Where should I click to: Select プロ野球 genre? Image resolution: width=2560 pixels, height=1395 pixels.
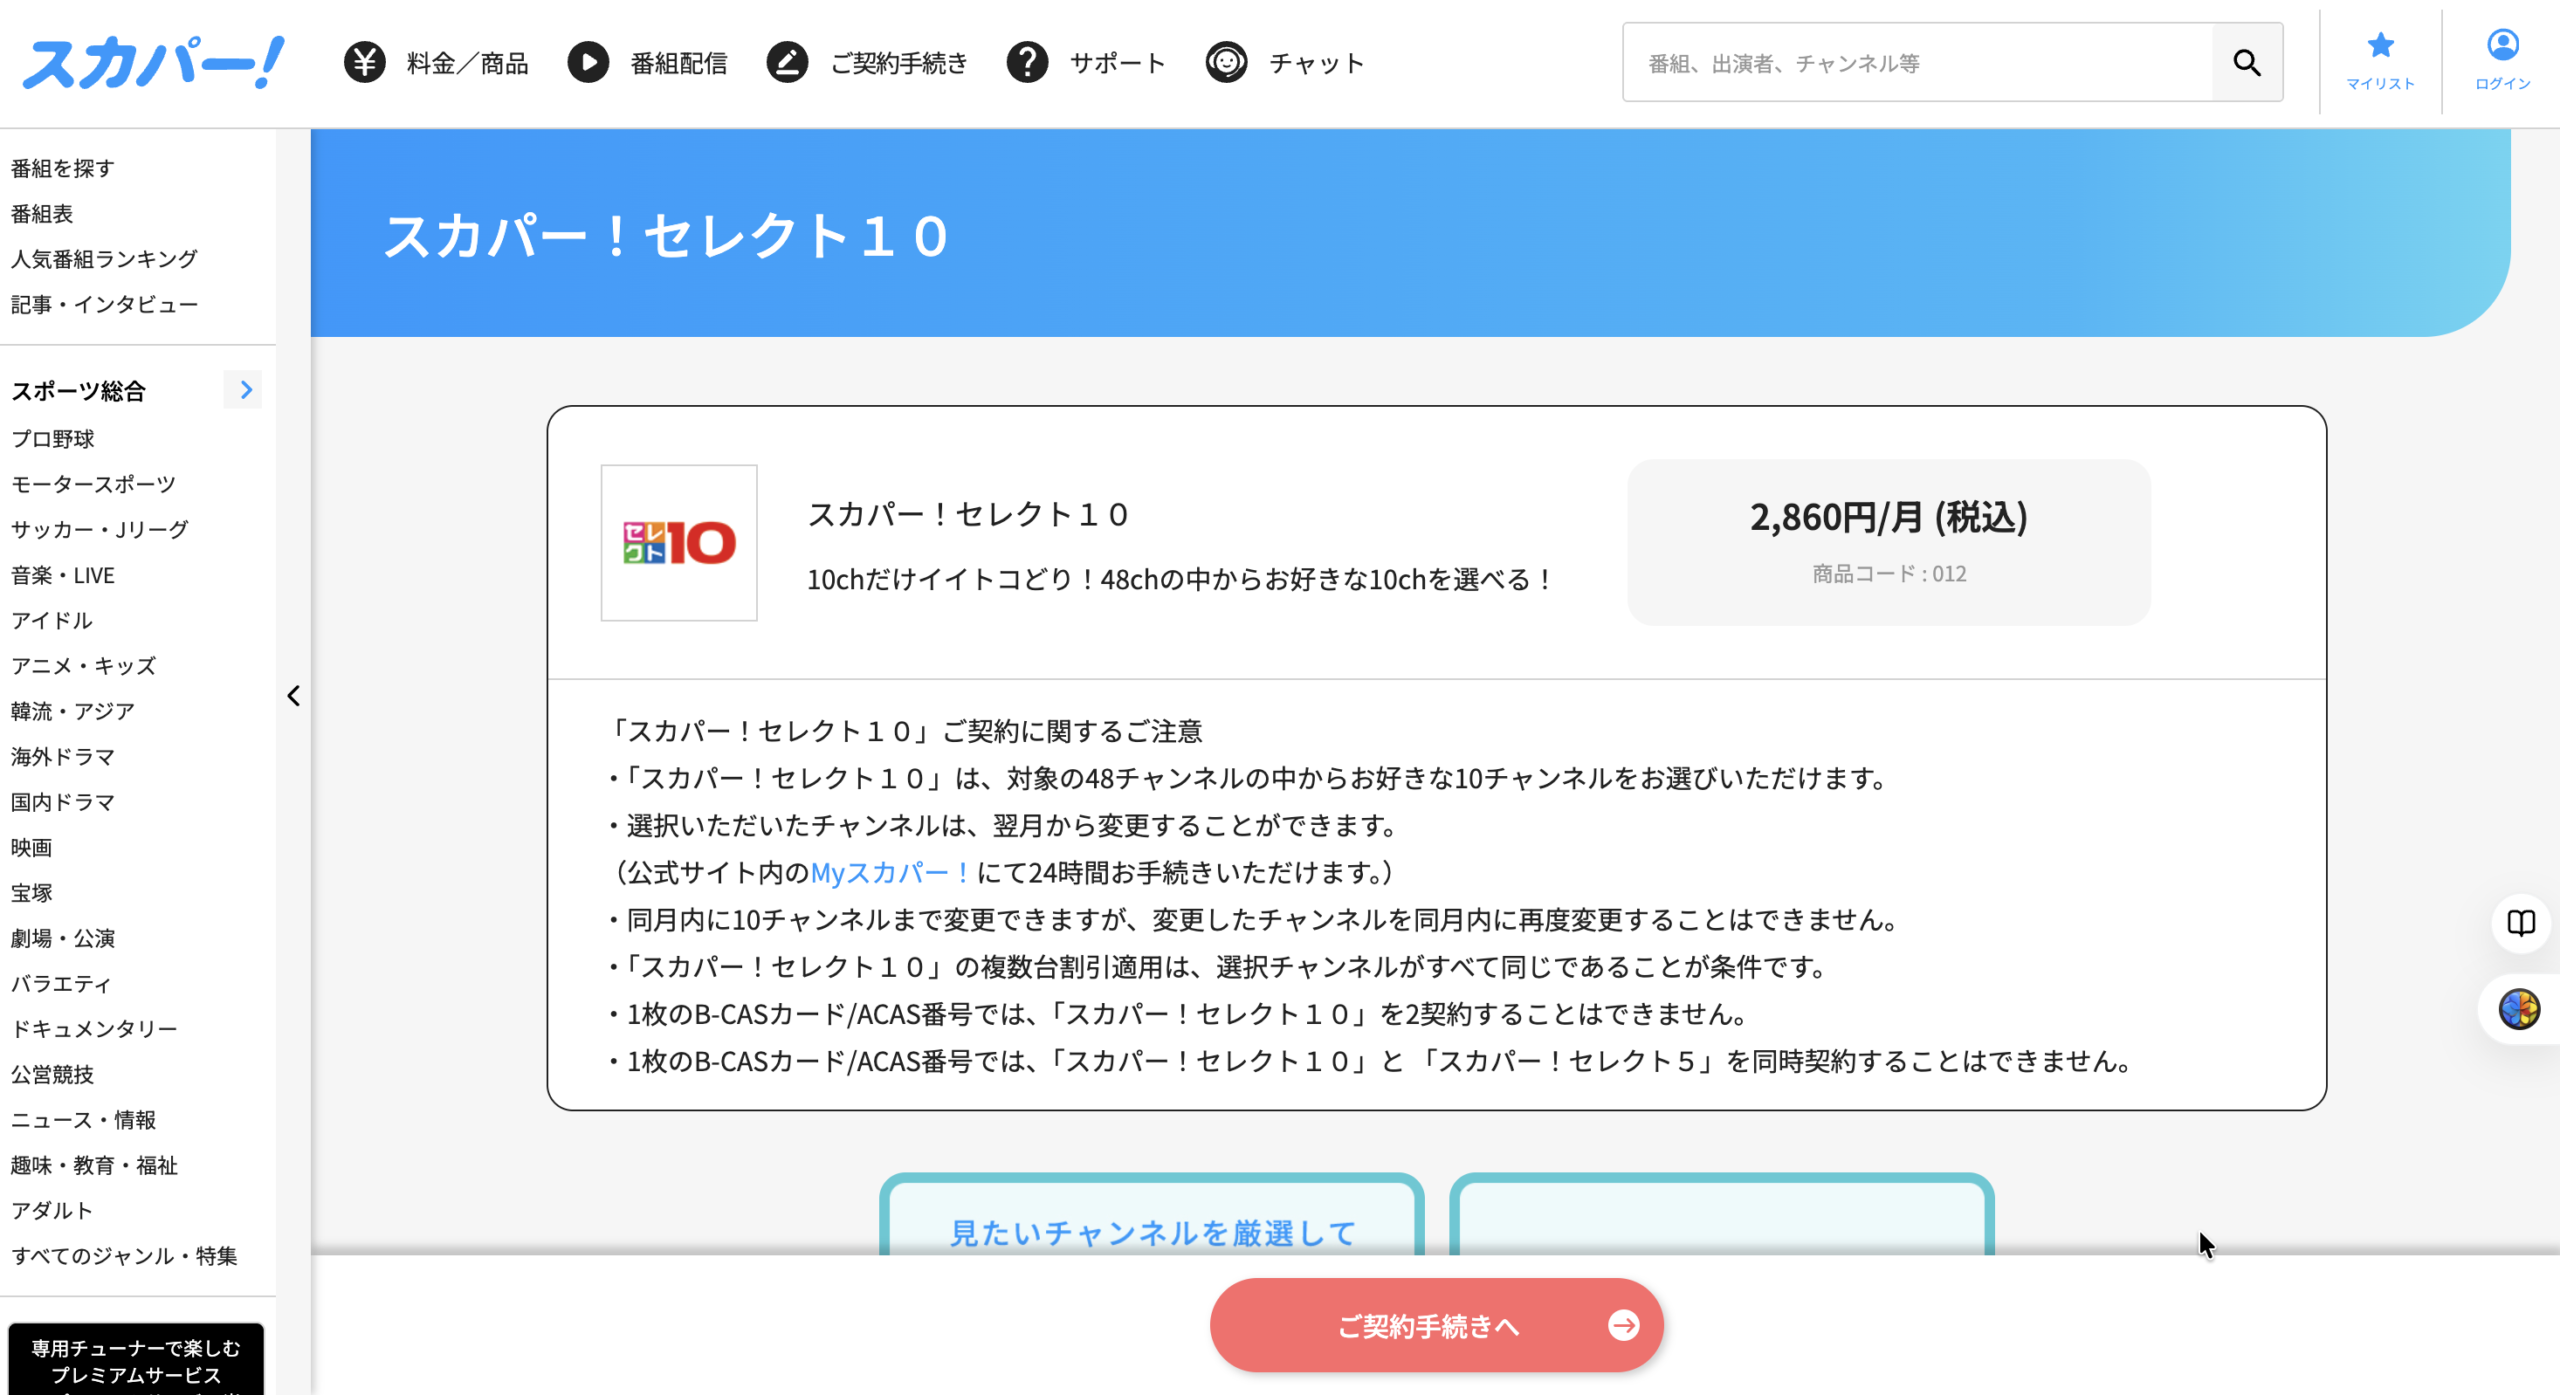[x=52, y=438]
